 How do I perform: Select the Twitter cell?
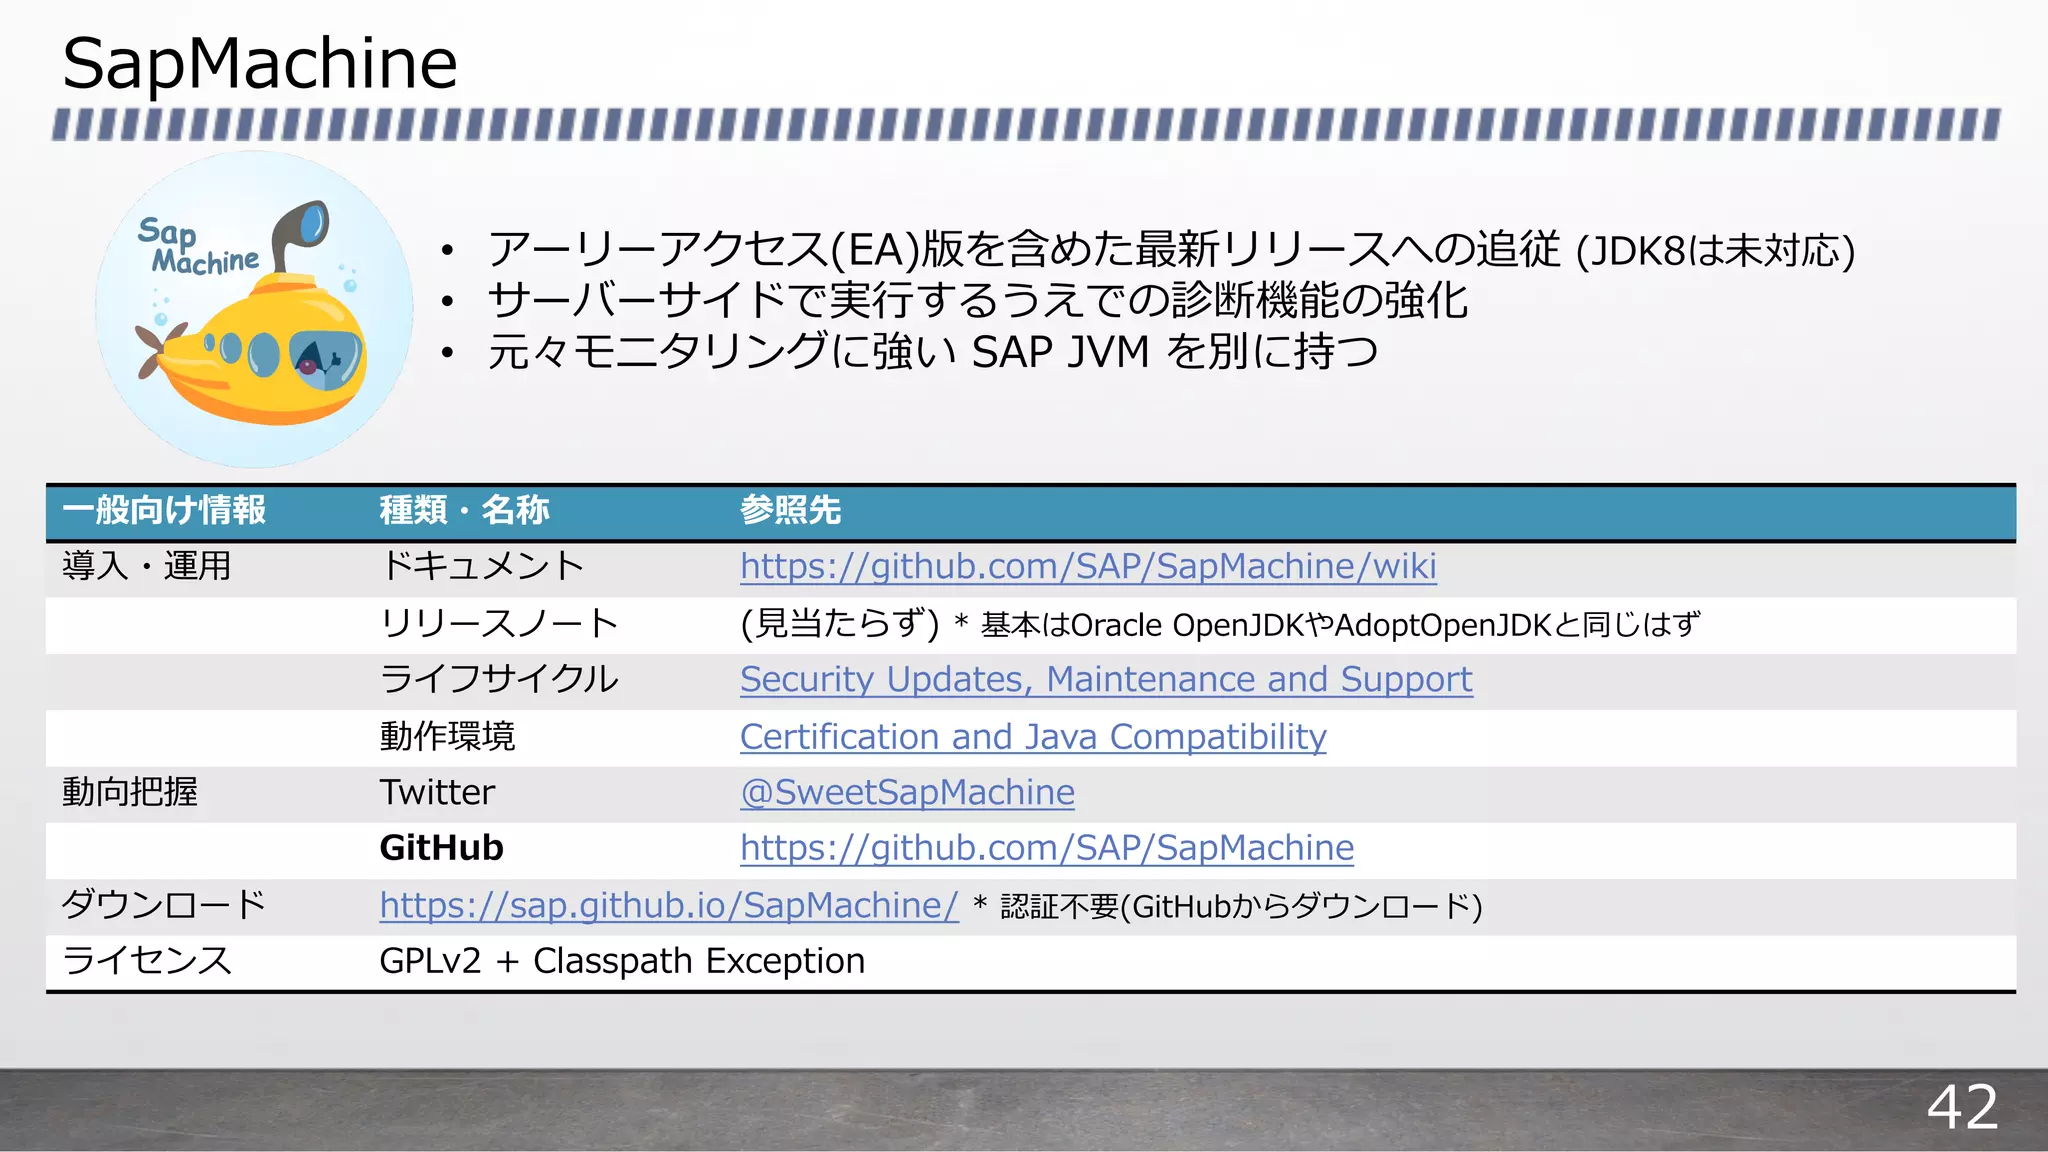point(437,792)
